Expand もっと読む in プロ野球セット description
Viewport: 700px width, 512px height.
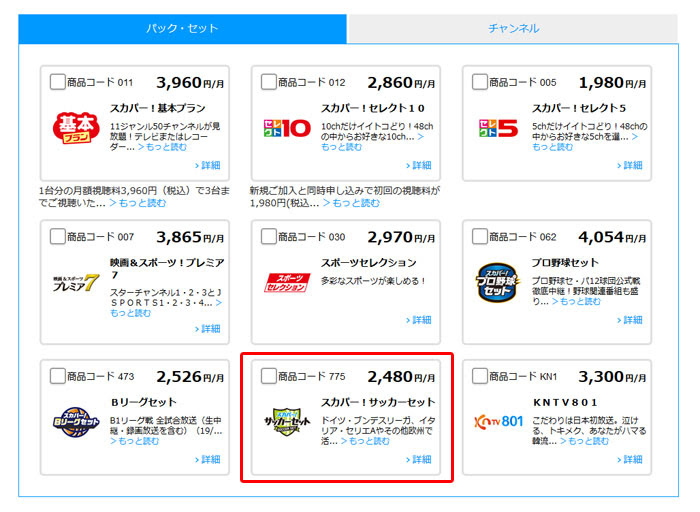[576, 301]
